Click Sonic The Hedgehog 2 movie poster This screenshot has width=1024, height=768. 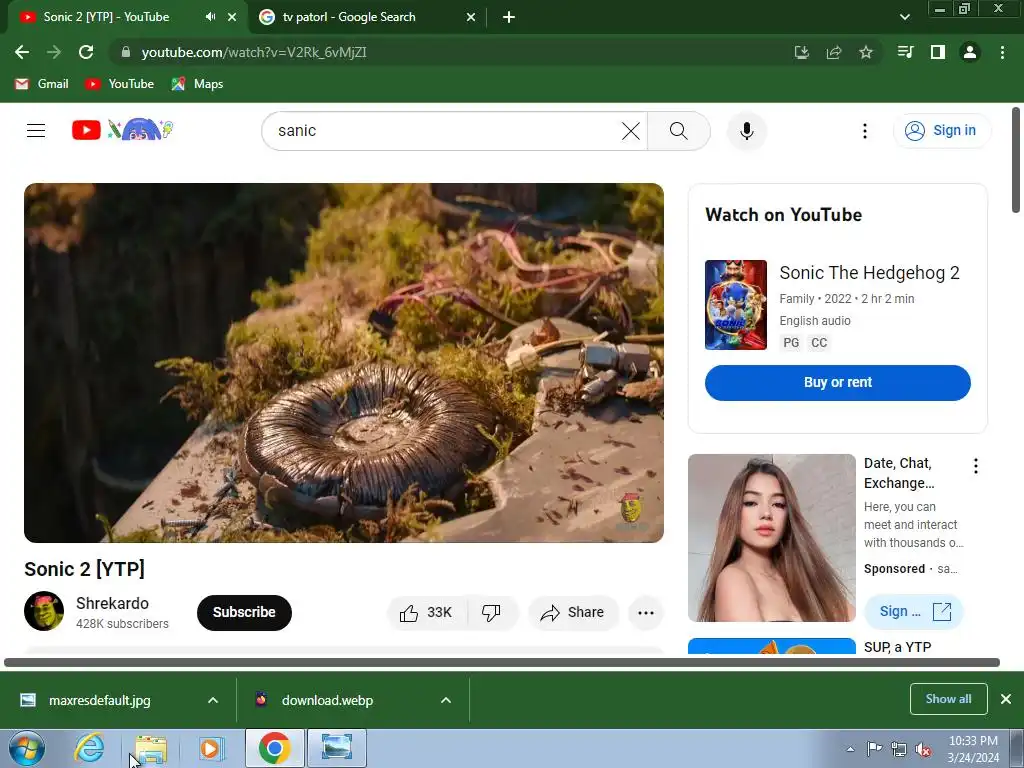pyautogui.click(x=735, y=304)
